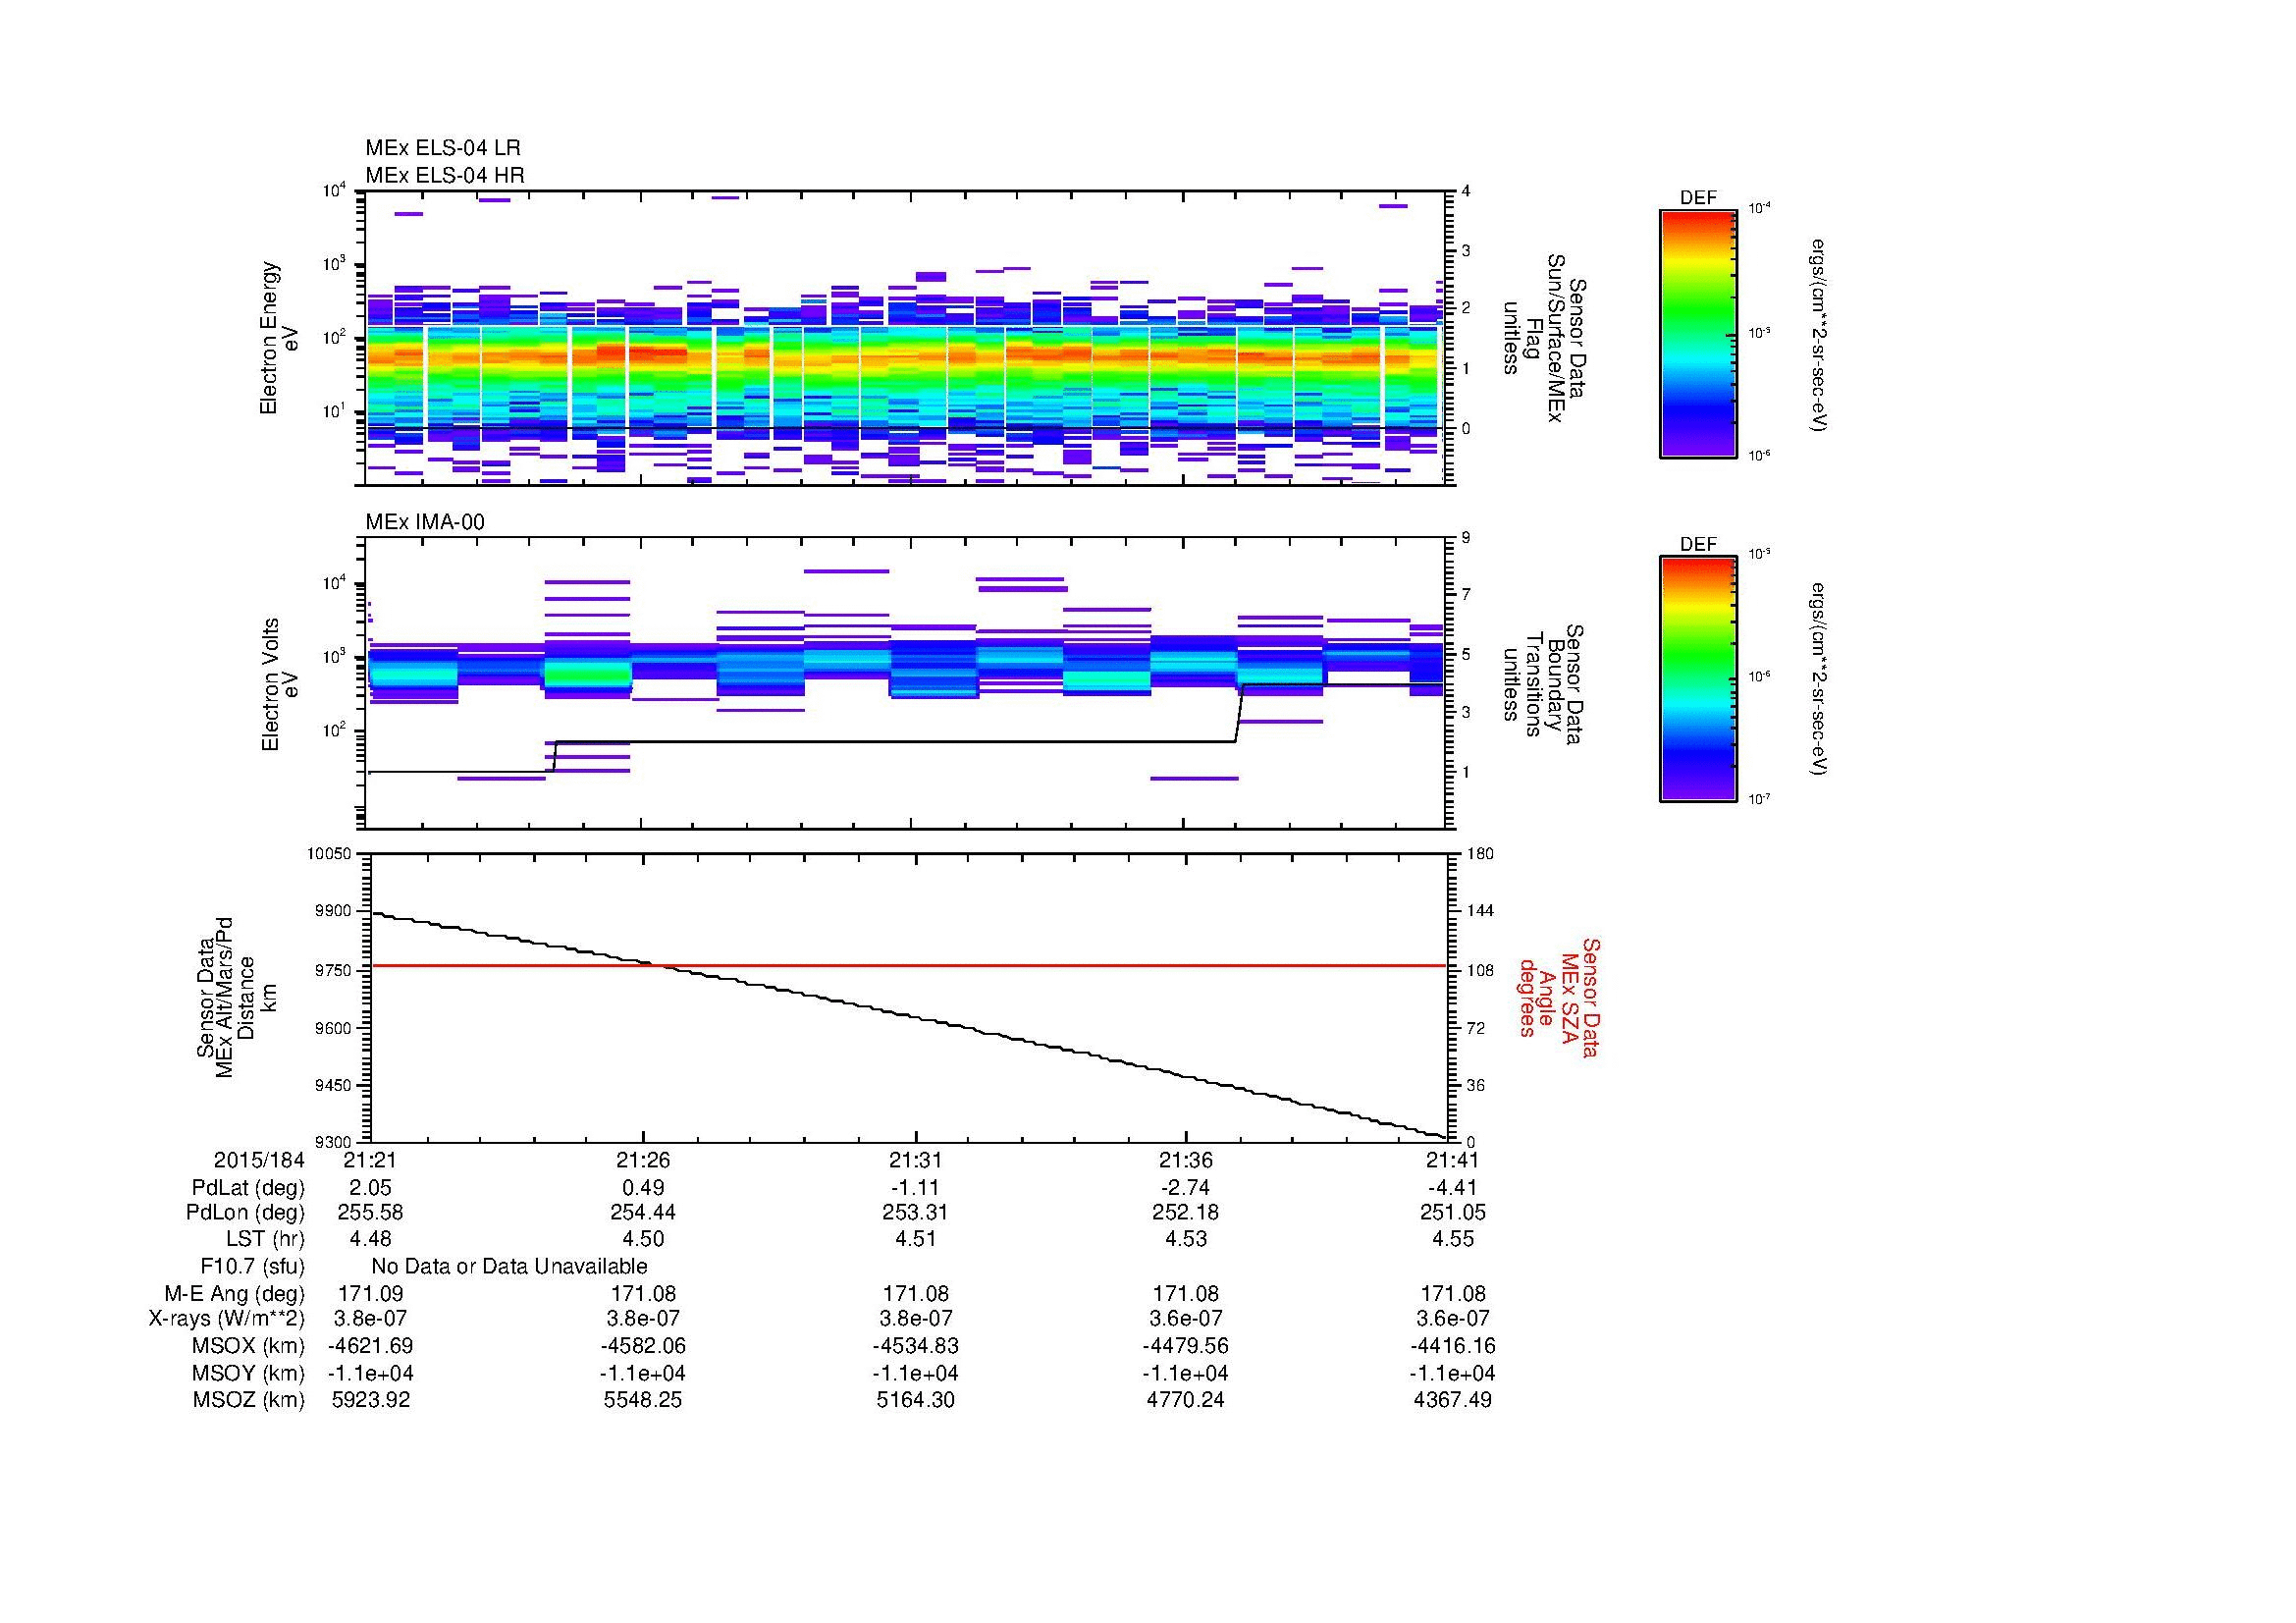Image resolution: width=2296 pixels, height=1623 pixels.
Task: Click the 'PdLat (deg)' row label
Action: [x=248, y=1188]
